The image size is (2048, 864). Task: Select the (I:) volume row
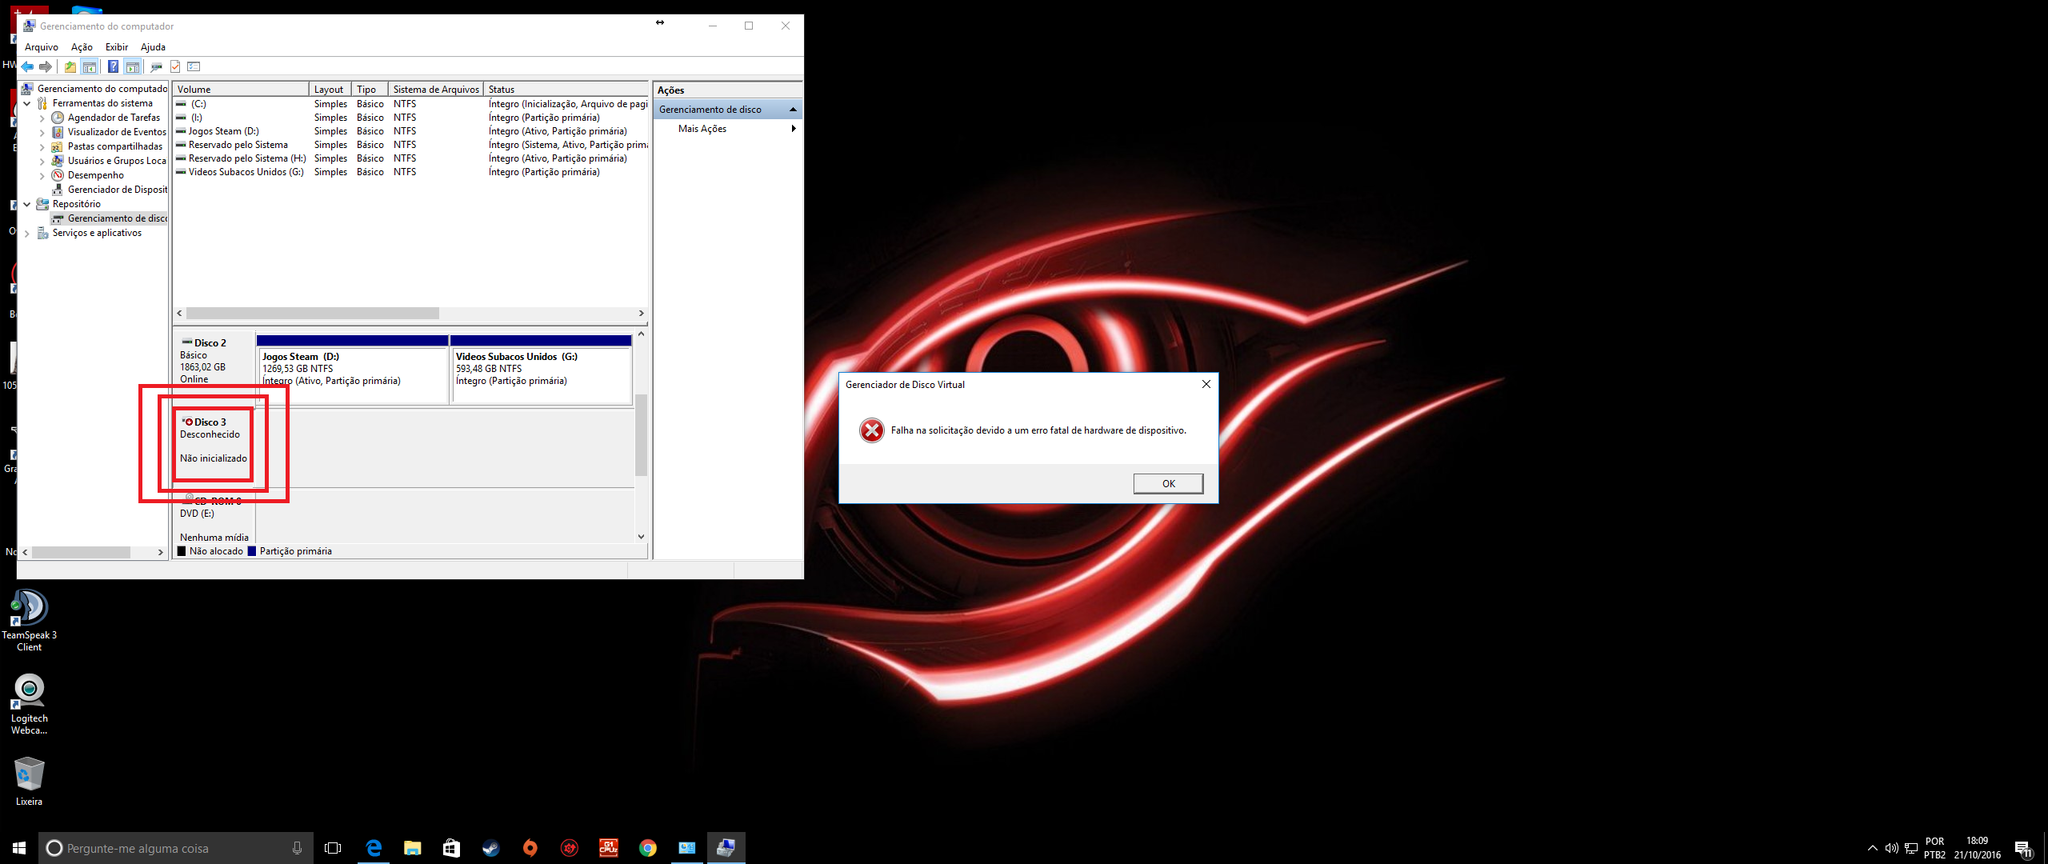tap(411, 117)
